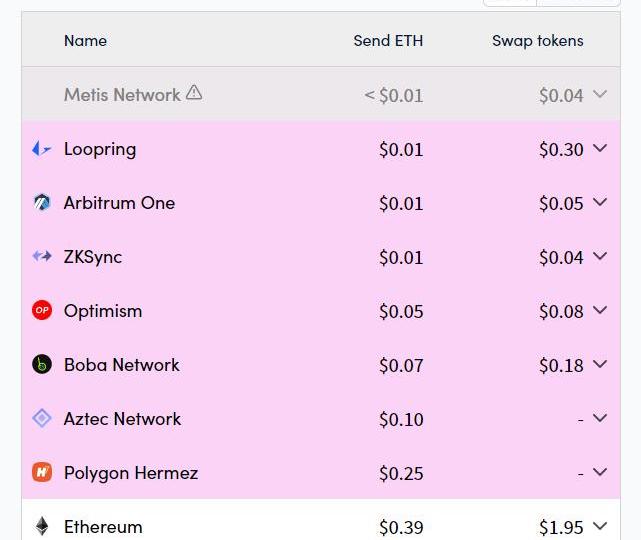Image resolution: width=641 pixels, height=540 pixels.
Task: Click the orange Polygon Hermez icon
Action: [x=42, y=472]
